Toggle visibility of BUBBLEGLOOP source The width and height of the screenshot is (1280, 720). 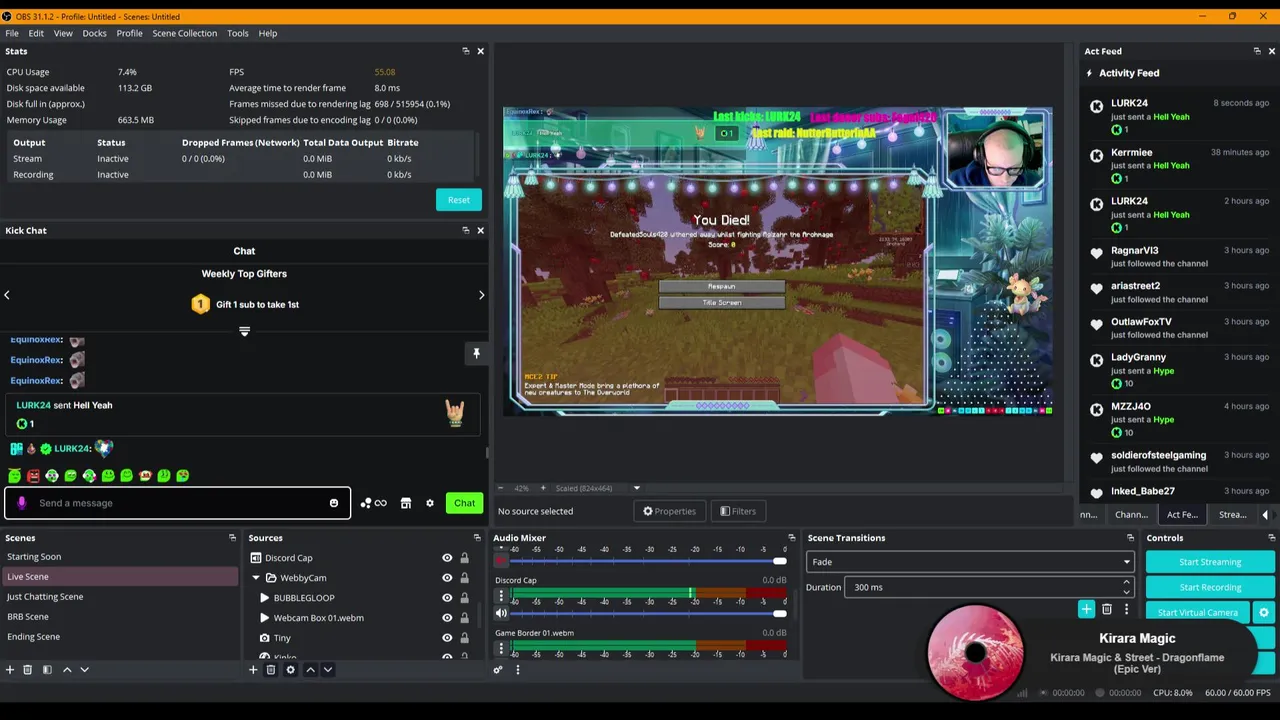(x=447, y=598)
